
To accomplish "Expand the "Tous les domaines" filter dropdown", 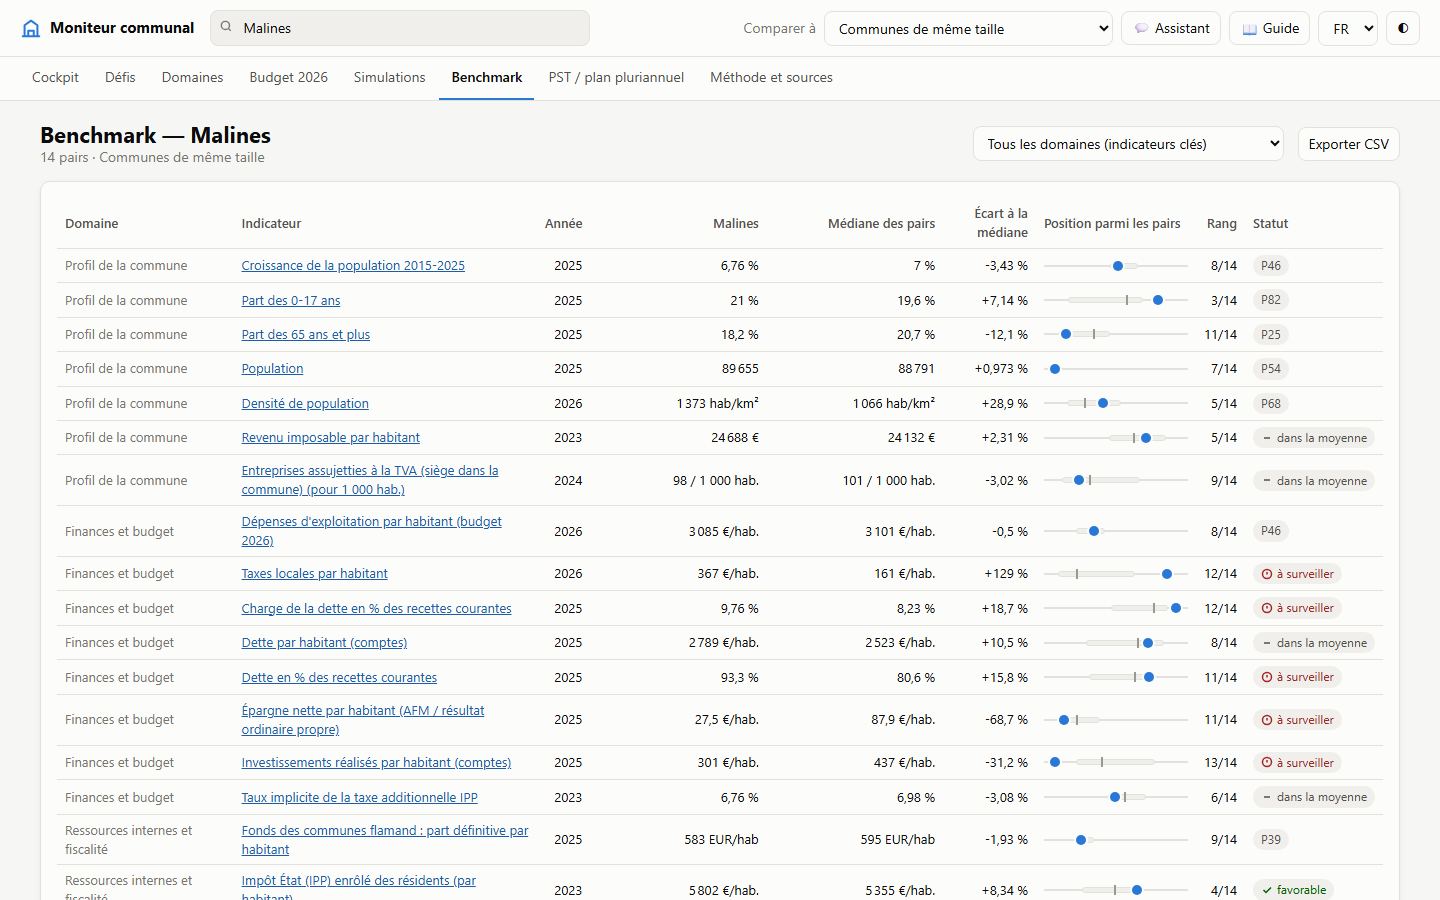I will coord(1128,144).
